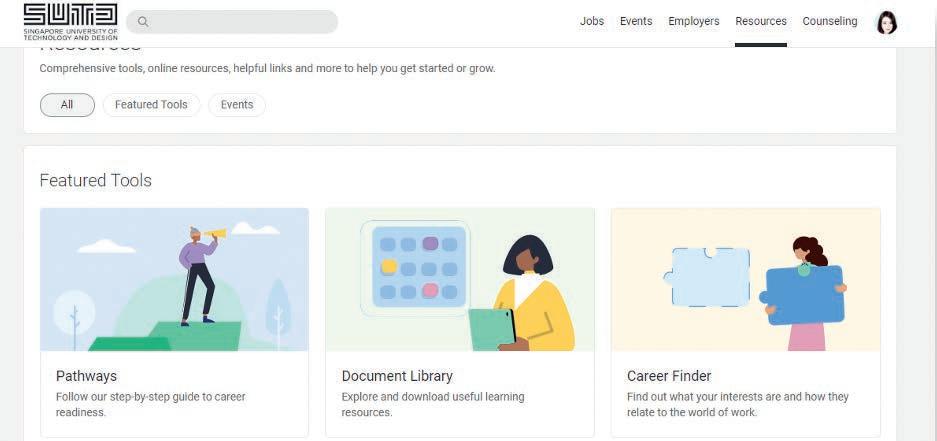Click inside the search input field

pos(240,22)
